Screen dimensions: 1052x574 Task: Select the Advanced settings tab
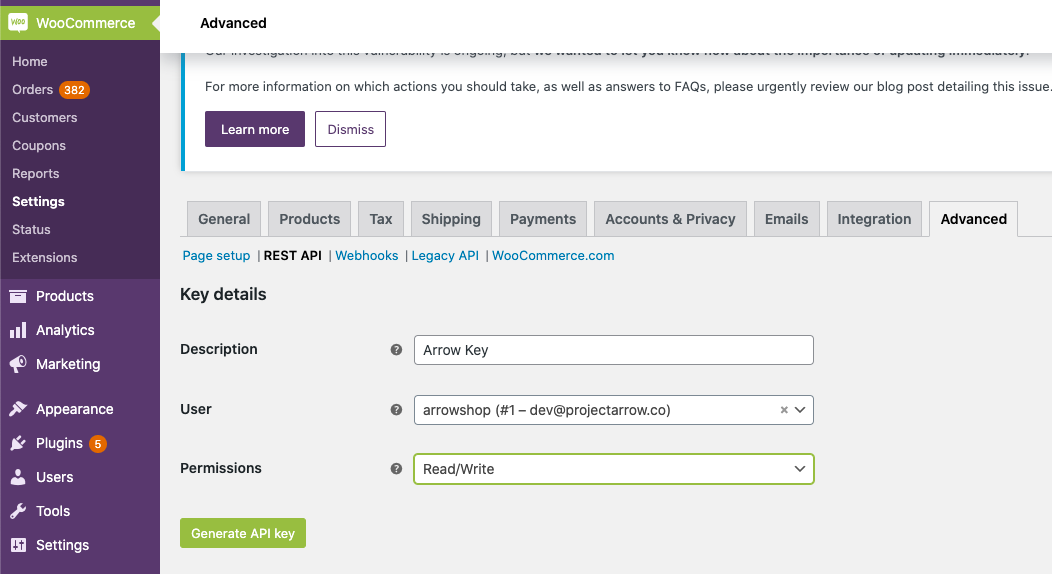[974, 219]
